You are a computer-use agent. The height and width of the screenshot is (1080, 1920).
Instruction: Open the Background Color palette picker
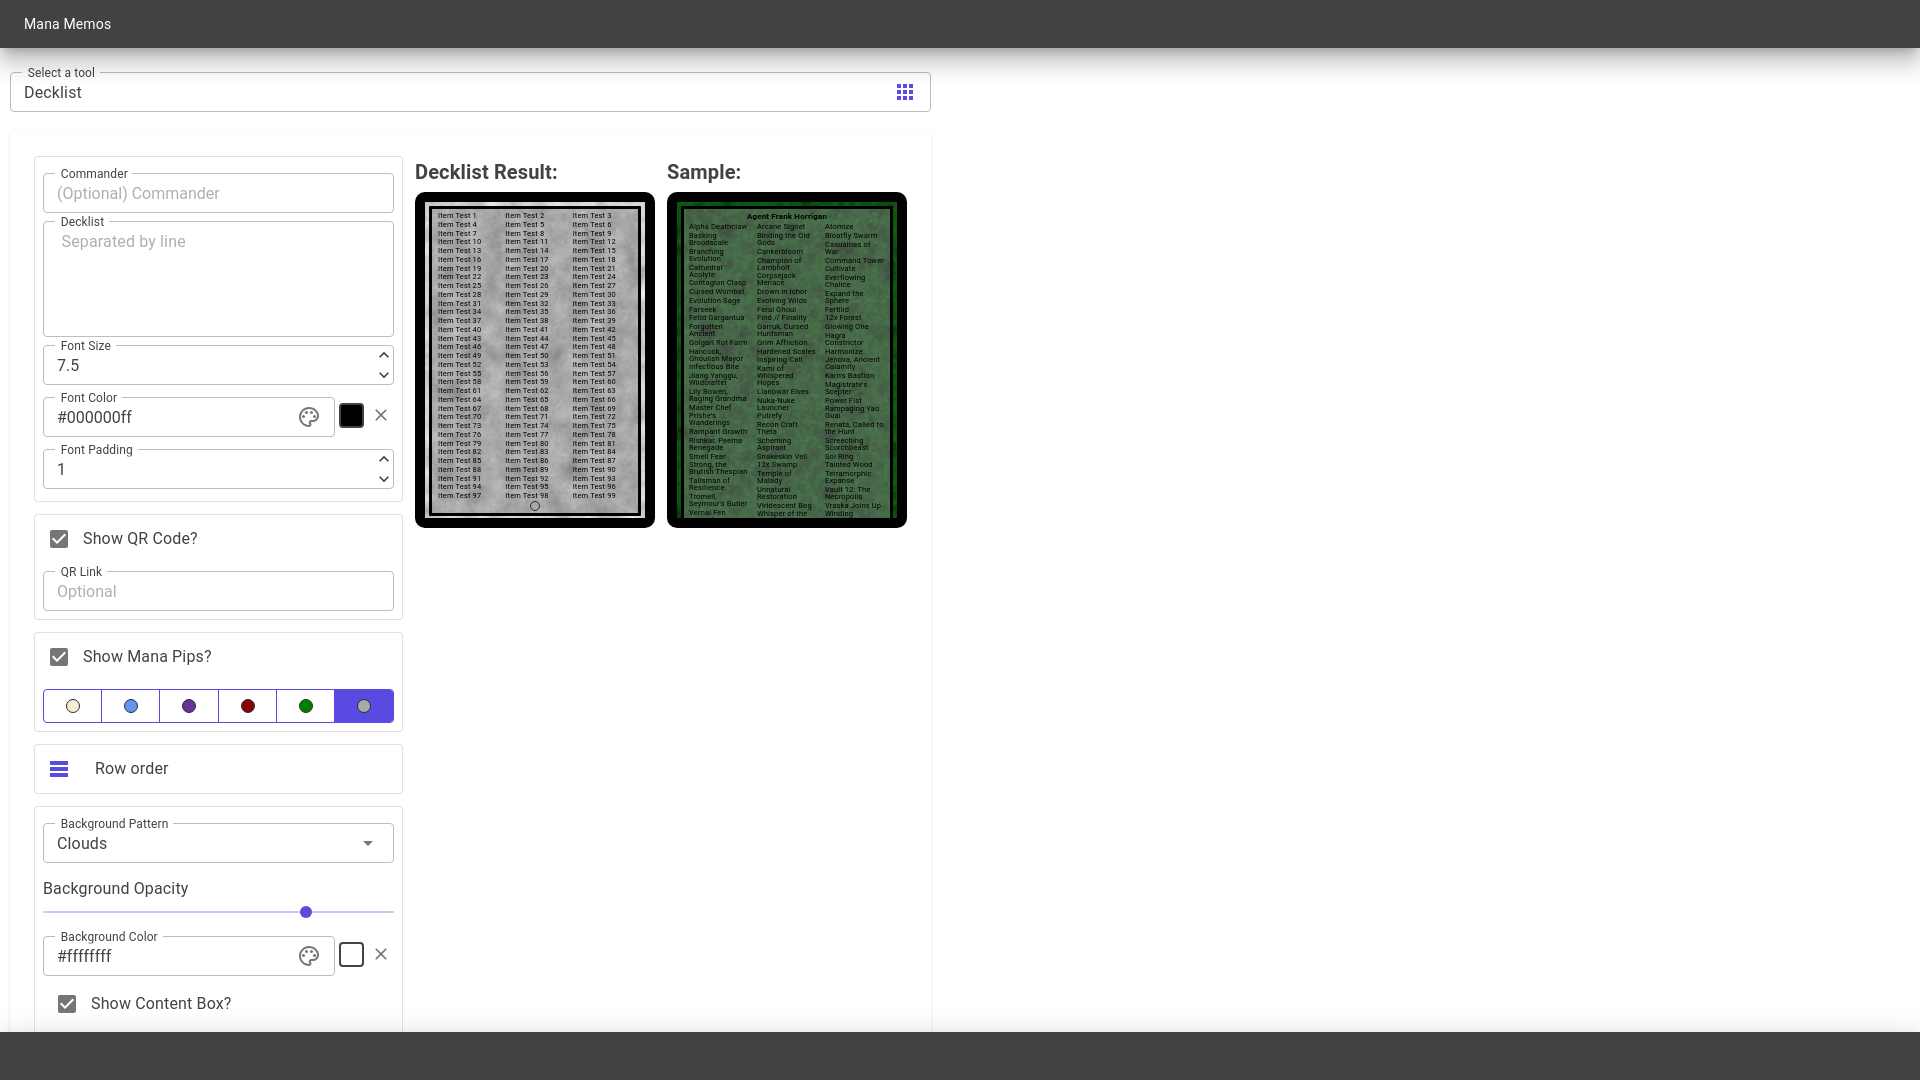(309, 956)
